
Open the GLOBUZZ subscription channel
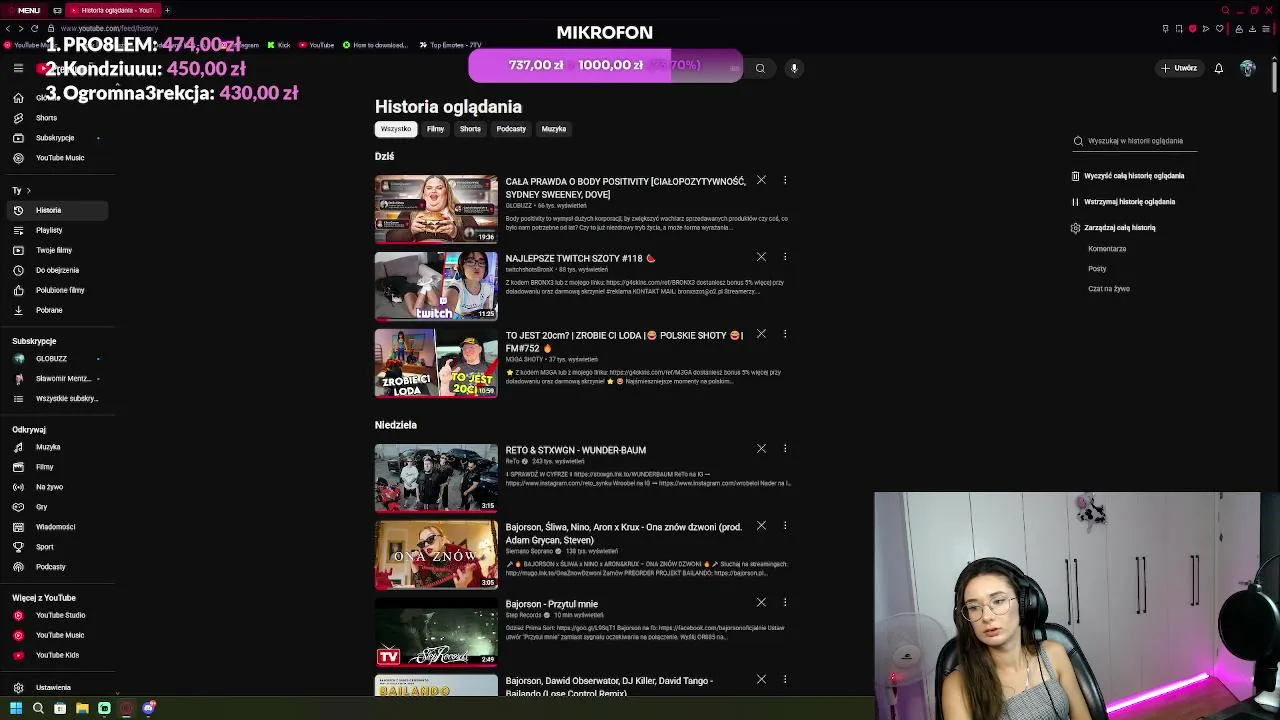[x=52, y=359]
